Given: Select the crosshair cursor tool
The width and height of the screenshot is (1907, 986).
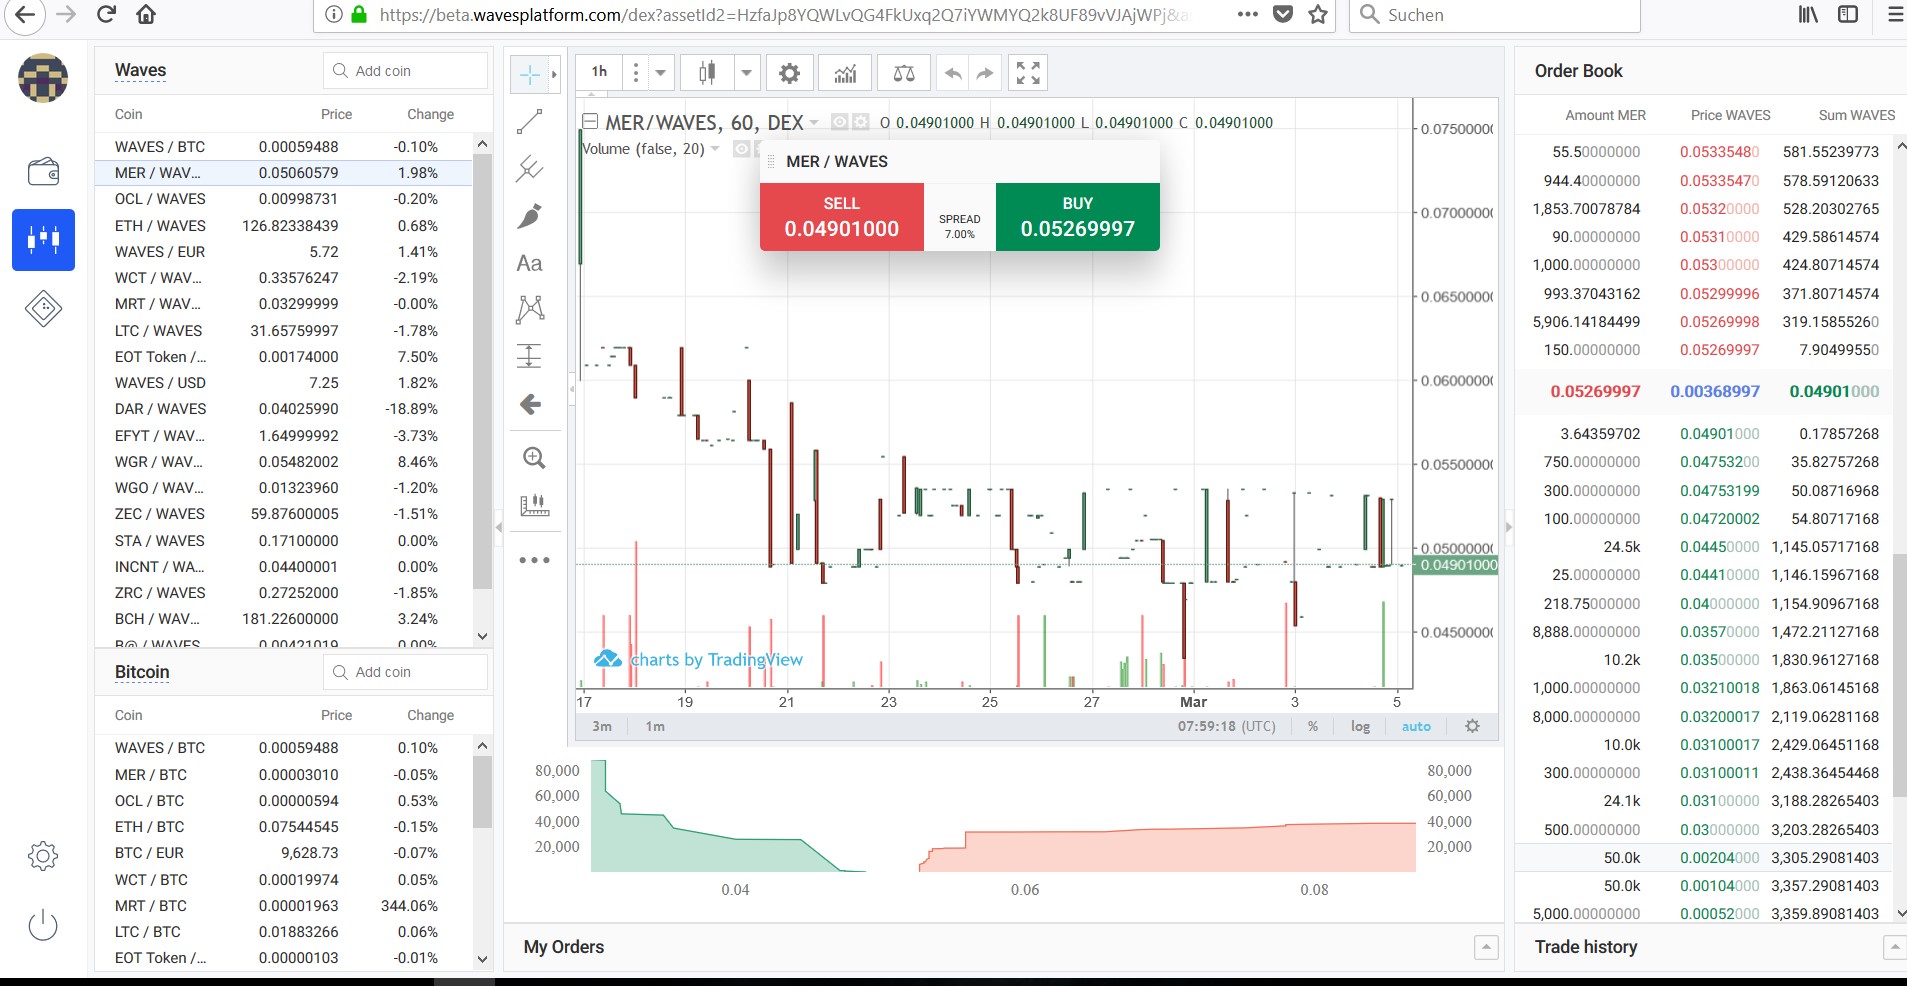Looking at the screenshot, I should (x=529, y=74).
